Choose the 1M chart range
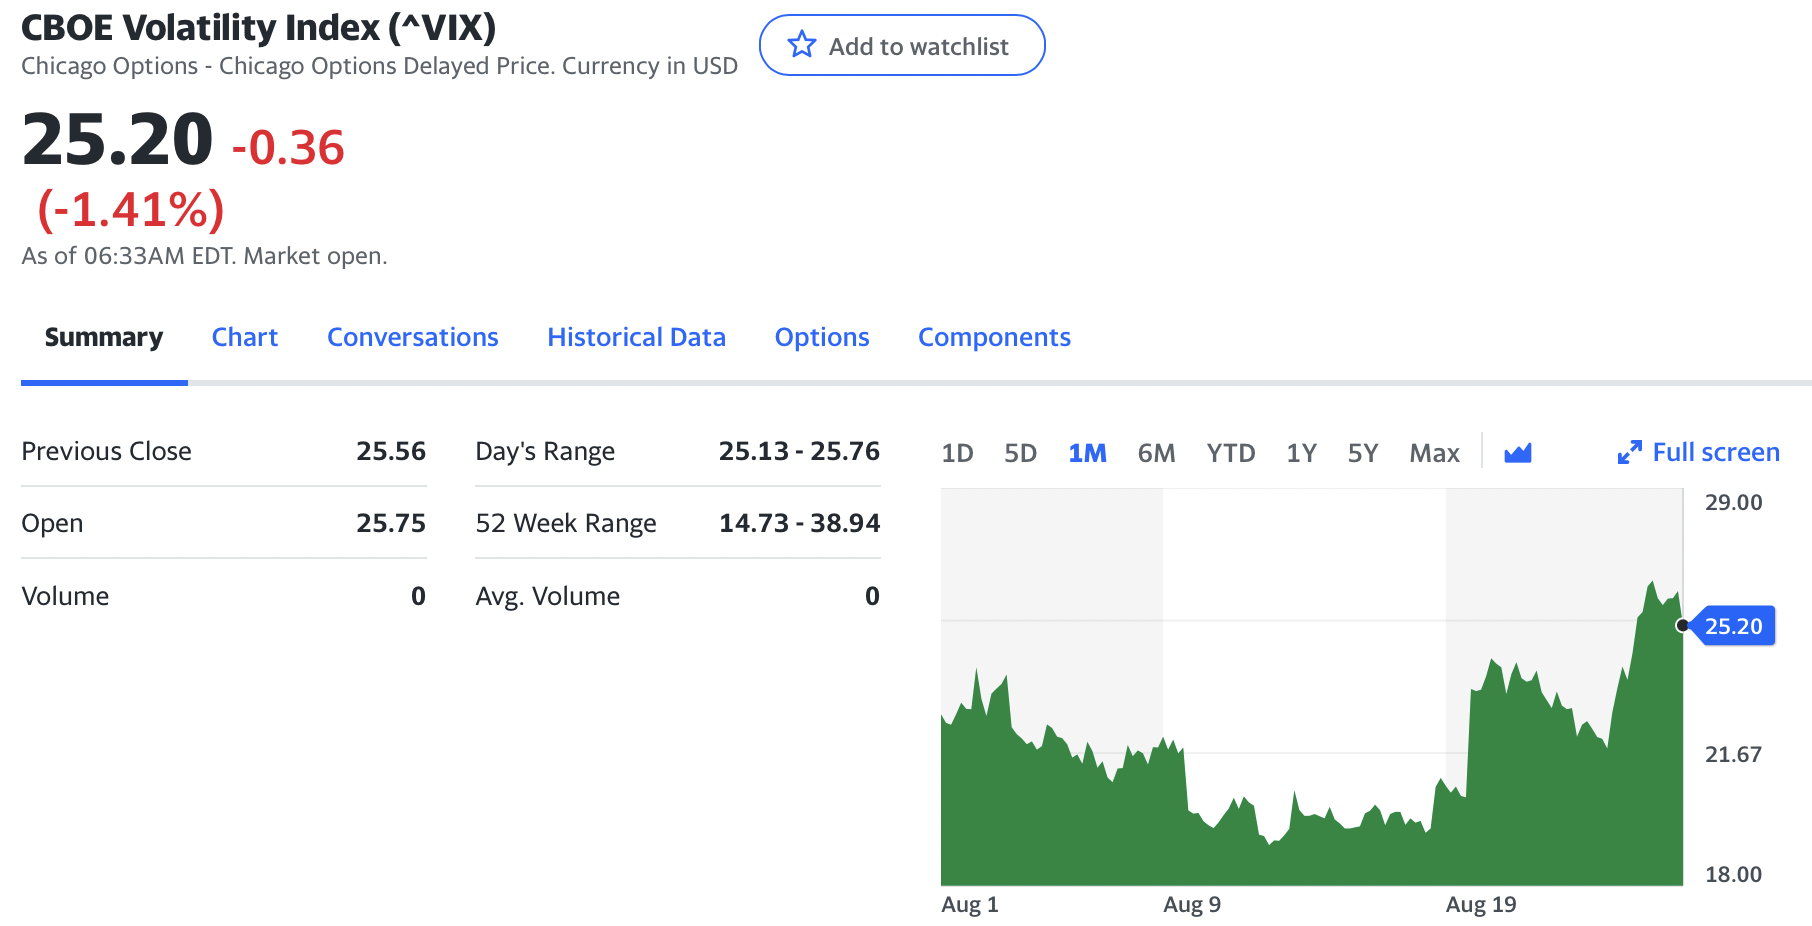Image resolution: width=1812 pixels, height=926 pixels. click(1087, 453)
